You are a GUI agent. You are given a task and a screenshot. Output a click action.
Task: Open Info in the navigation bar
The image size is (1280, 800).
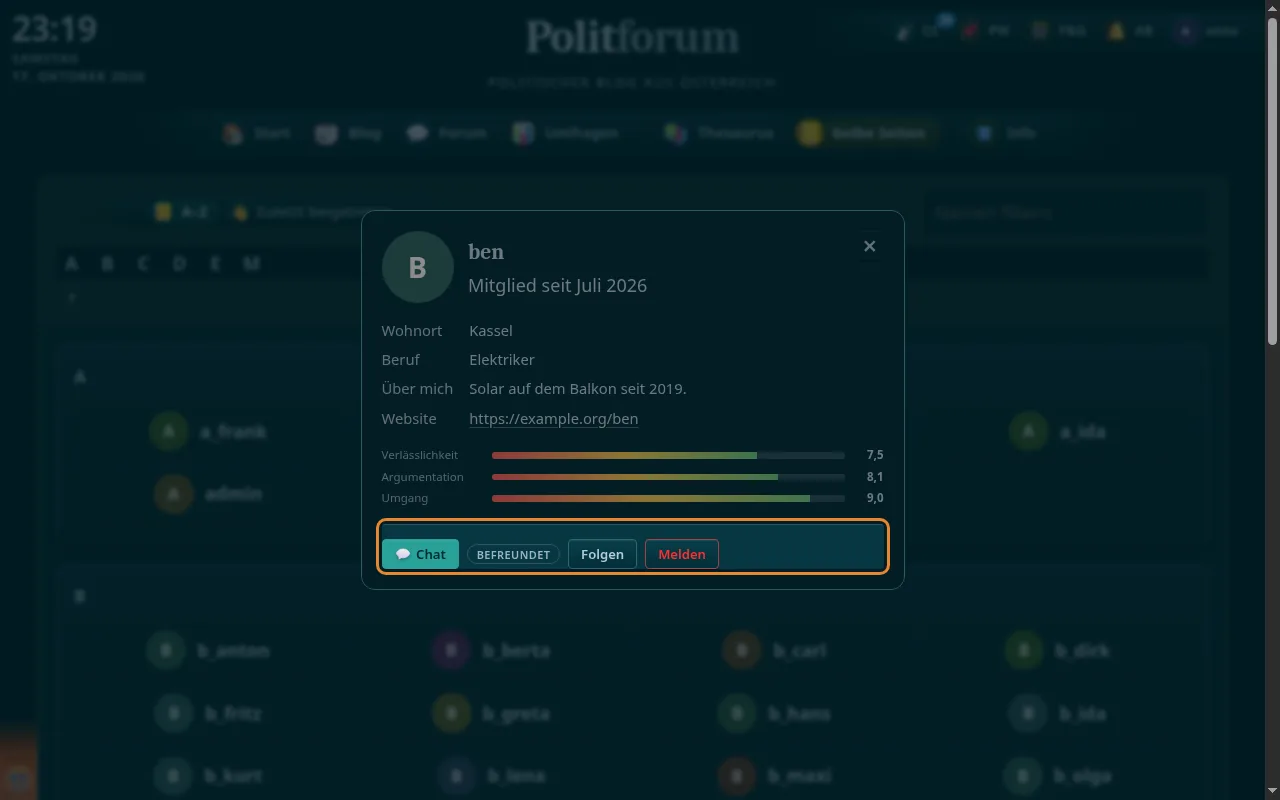click(1006, 133)
